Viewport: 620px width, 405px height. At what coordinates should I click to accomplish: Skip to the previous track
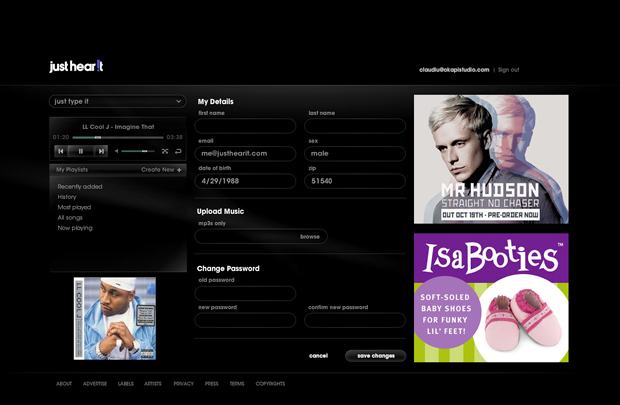click(x=61, y=151)
